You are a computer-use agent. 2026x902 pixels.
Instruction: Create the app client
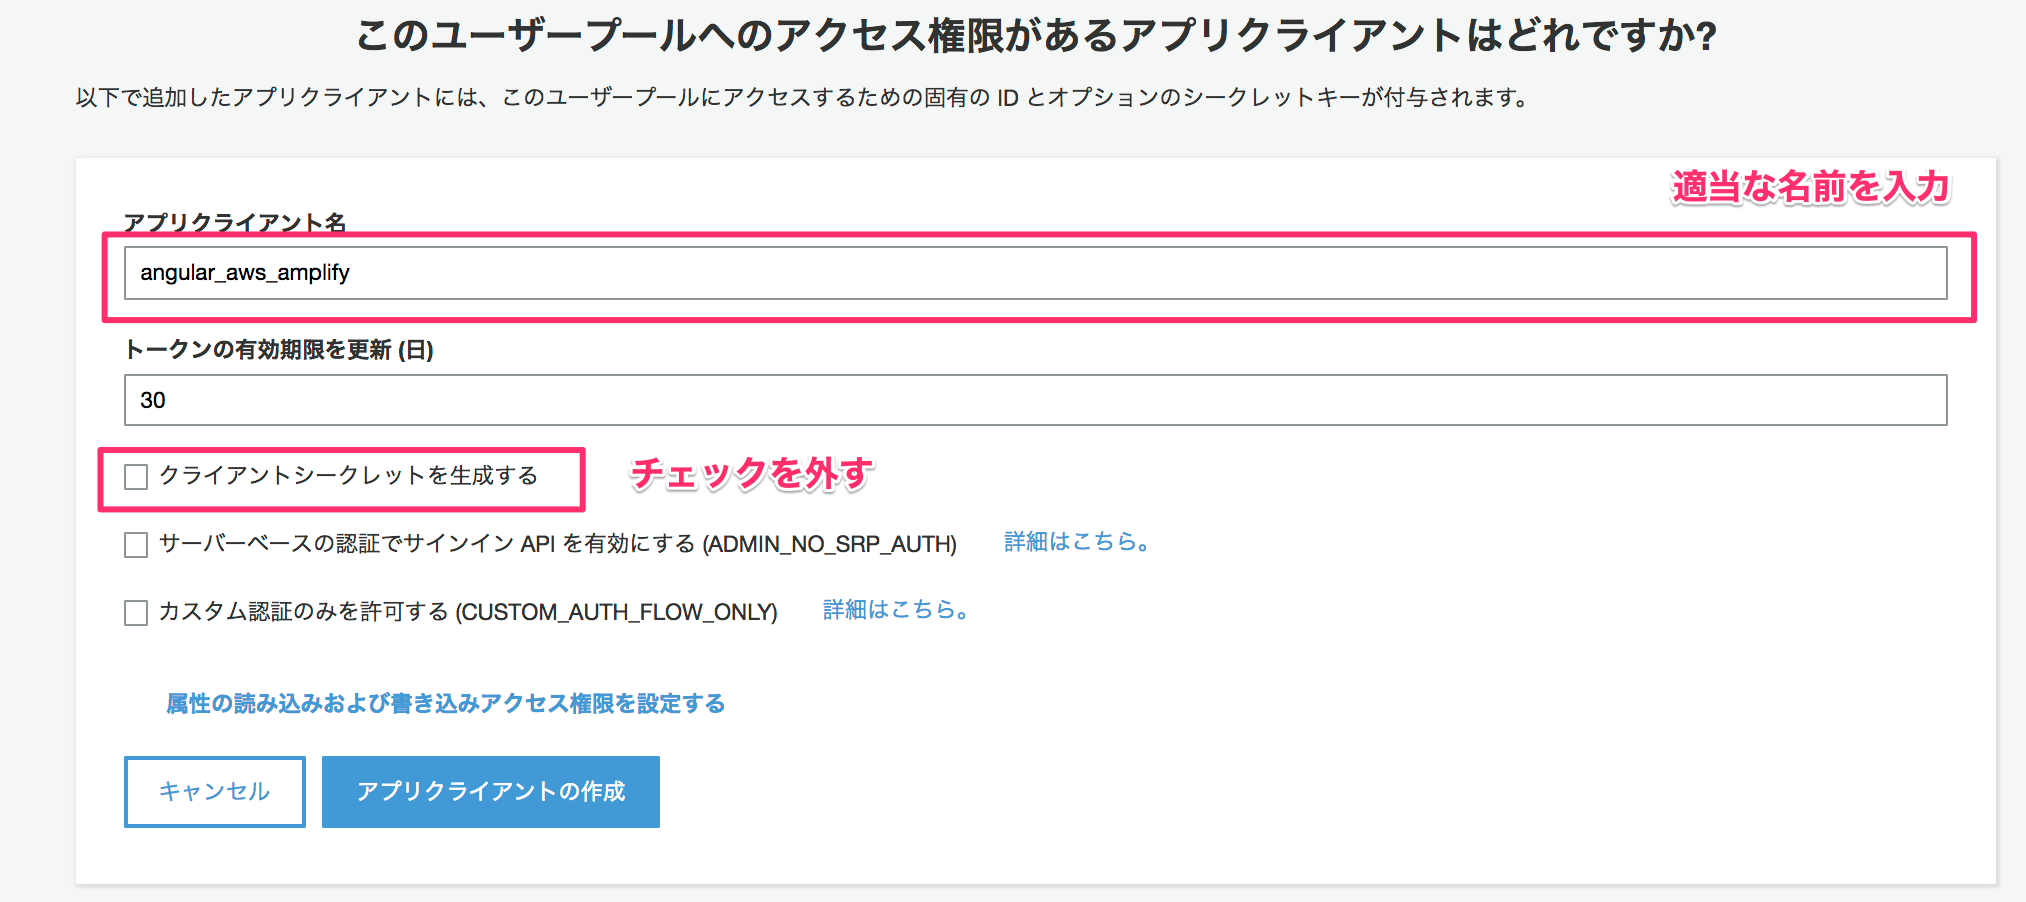[490, 791]
